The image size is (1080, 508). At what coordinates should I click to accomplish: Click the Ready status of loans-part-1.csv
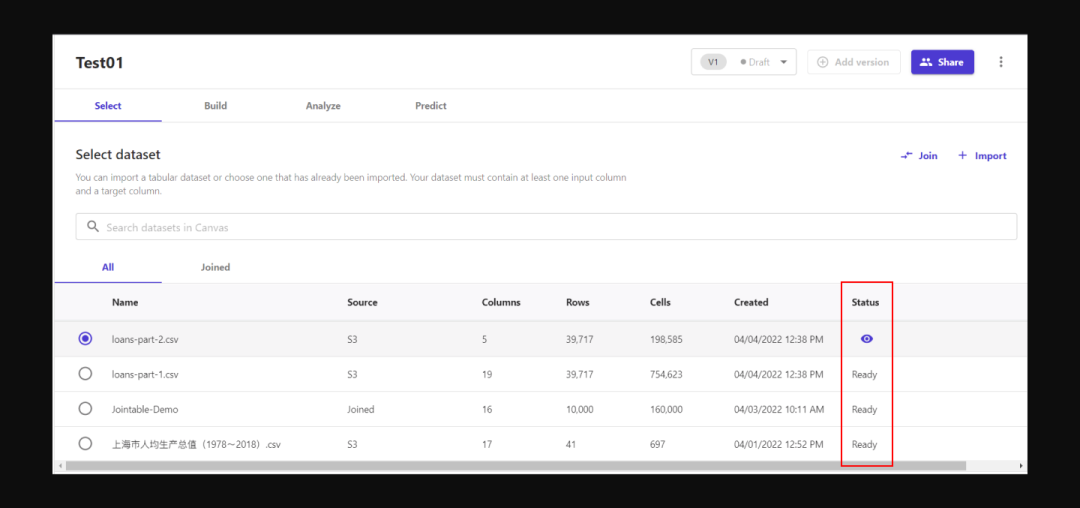coord(864,374)
